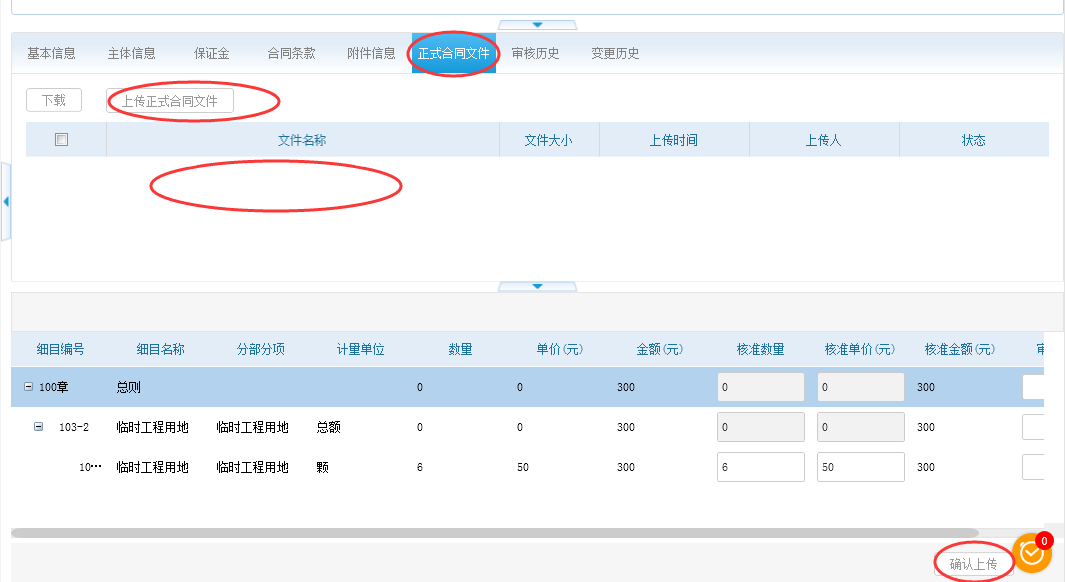View the 审核历史 tab
This screenshot has width=1065, height=582.
coord(535,54)
